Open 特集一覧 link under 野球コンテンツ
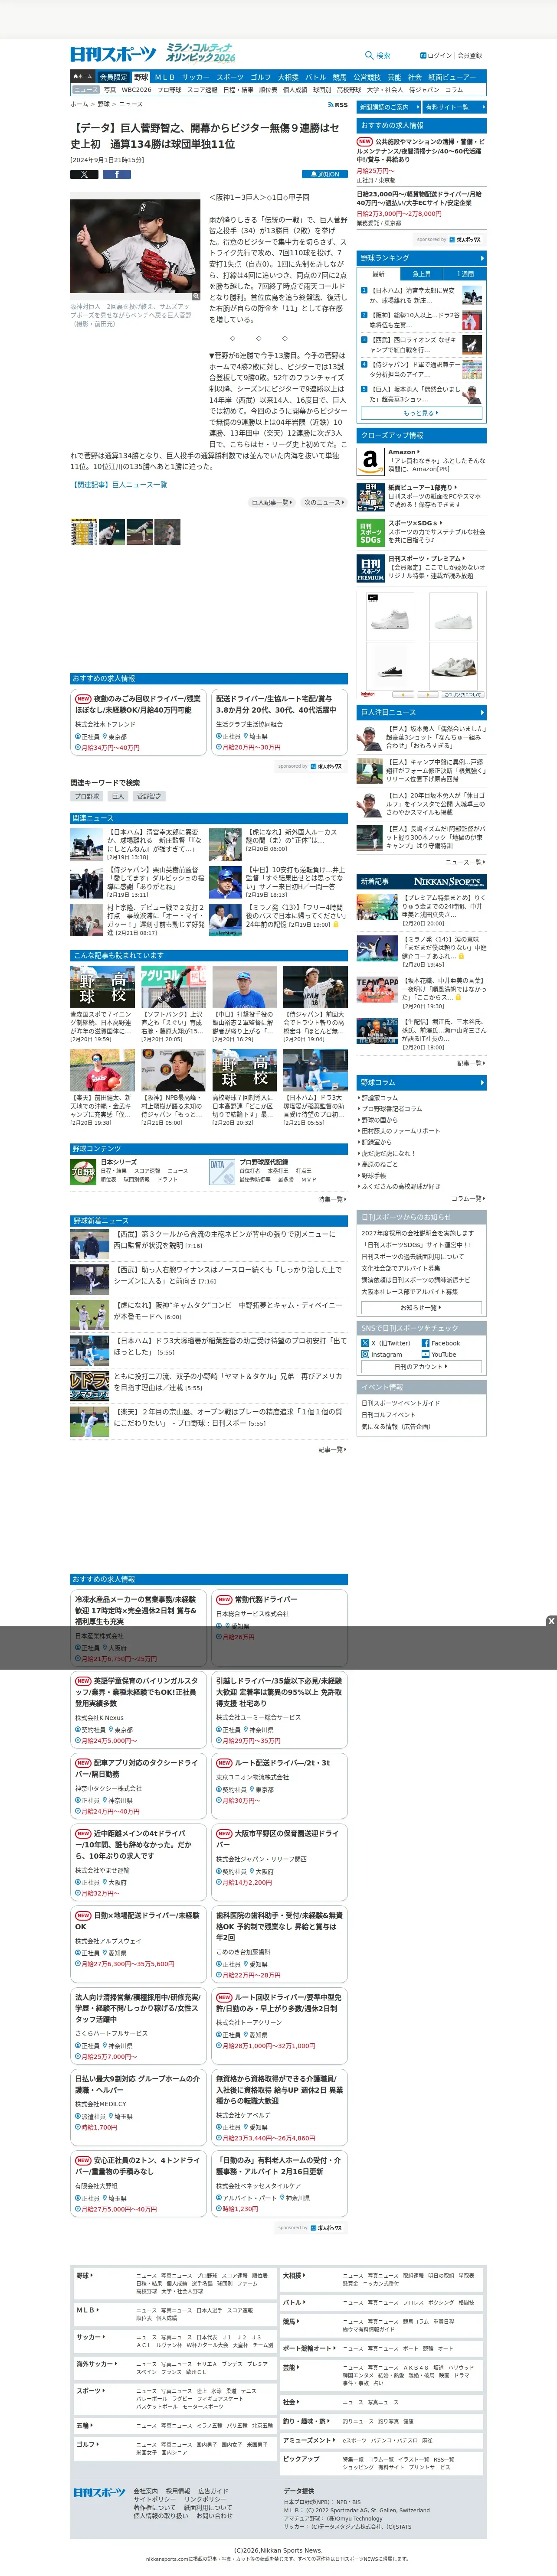 pos(333,1199)
